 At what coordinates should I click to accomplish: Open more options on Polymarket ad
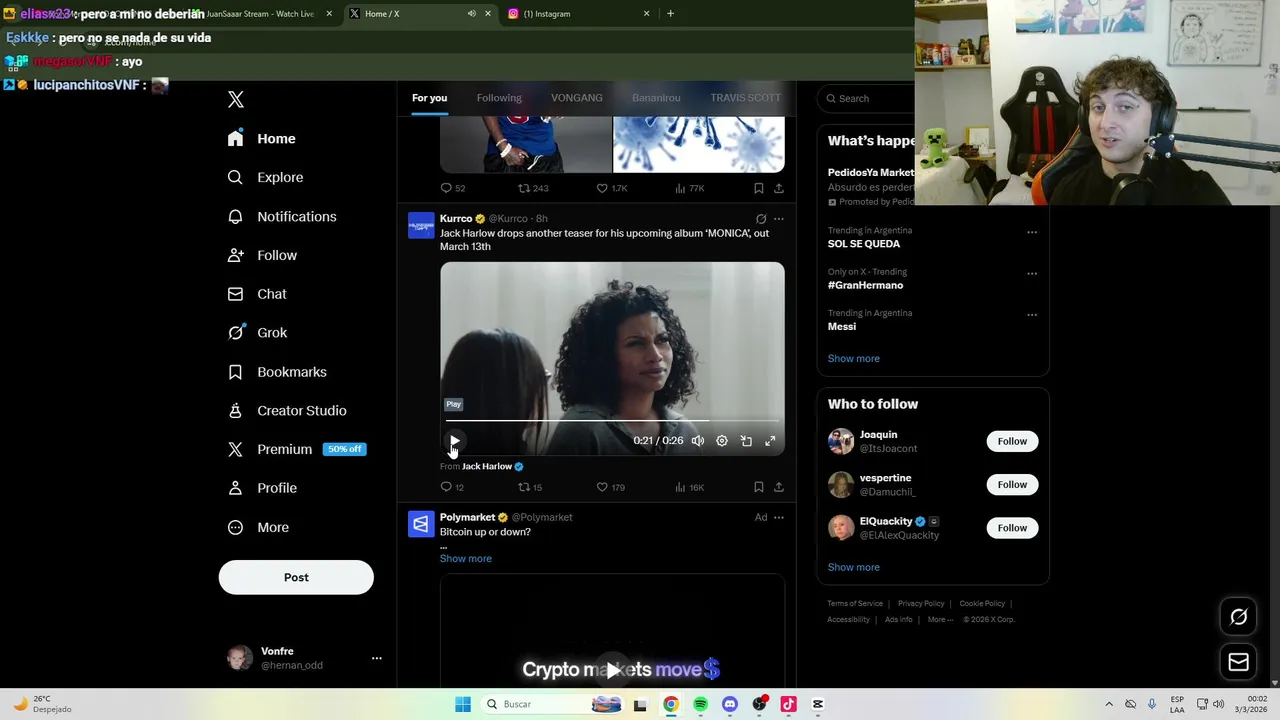pos(779,518)
